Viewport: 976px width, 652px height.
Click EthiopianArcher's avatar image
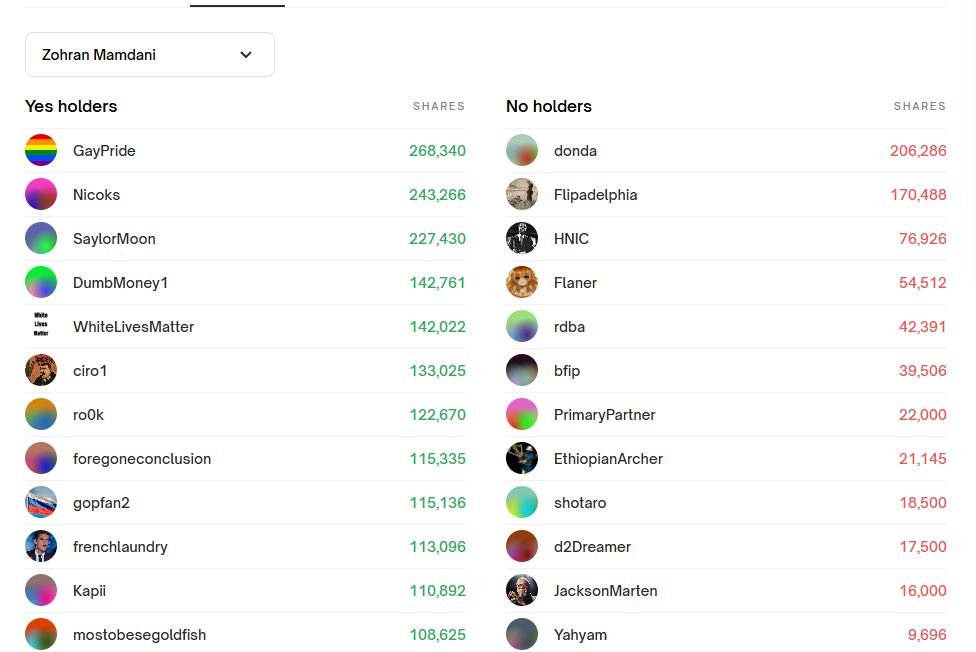[x=522, y=459]
